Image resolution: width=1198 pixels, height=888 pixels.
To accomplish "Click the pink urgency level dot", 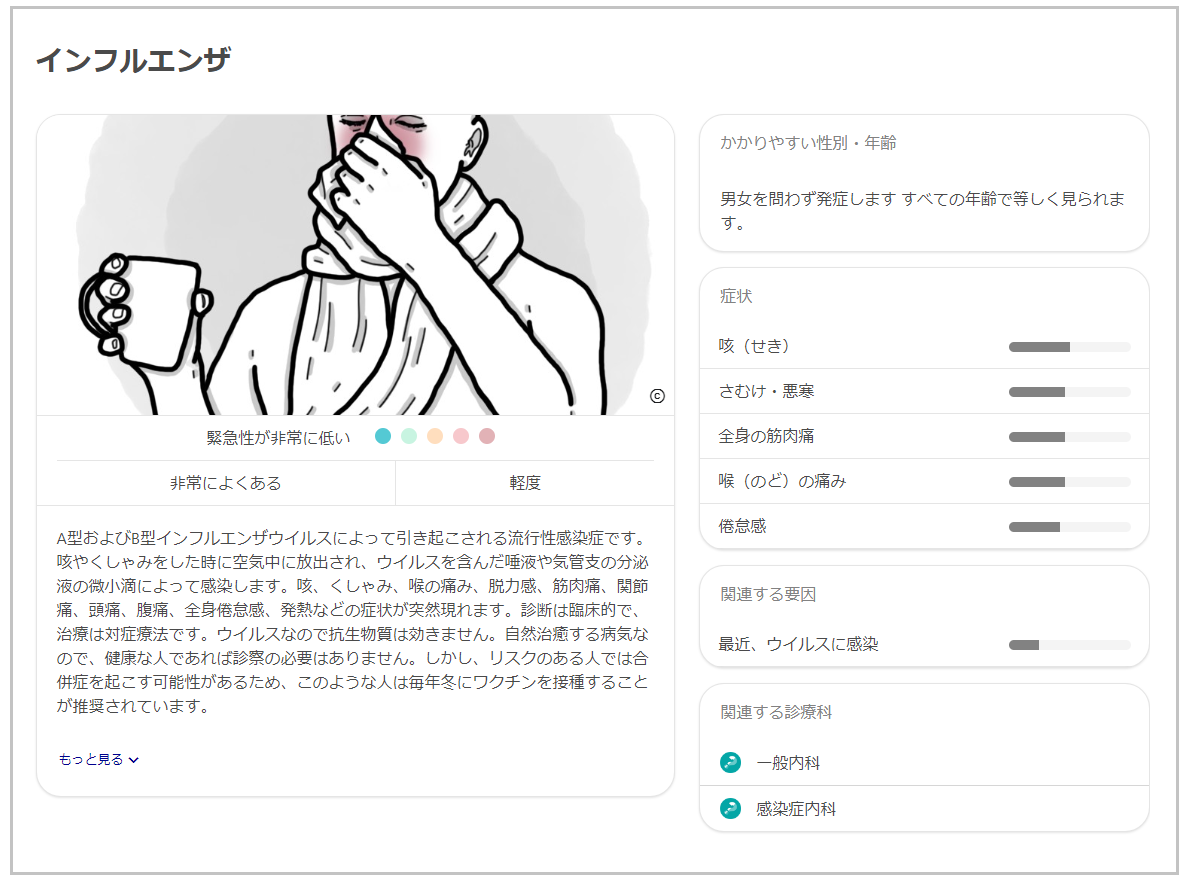I will [461, 436].
